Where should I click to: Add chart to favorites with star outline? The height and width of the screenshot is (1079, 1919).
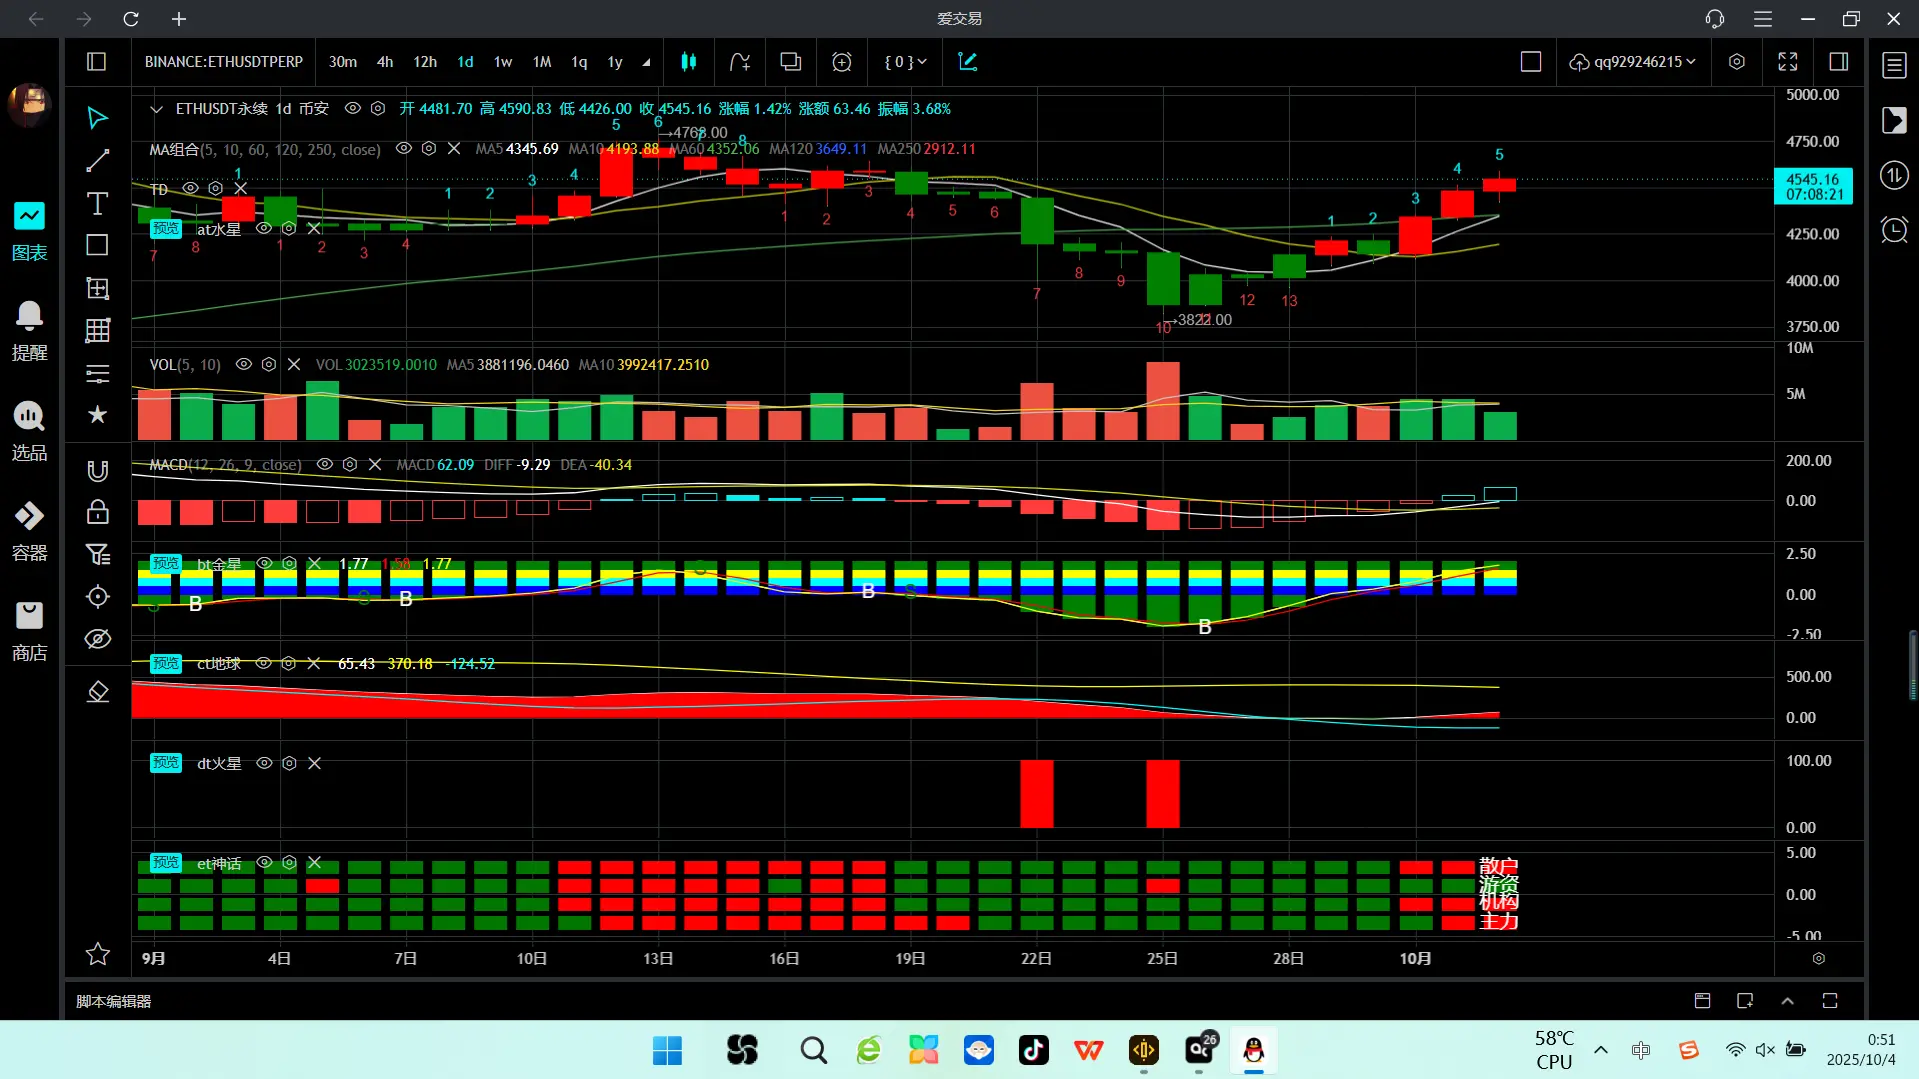97,954
